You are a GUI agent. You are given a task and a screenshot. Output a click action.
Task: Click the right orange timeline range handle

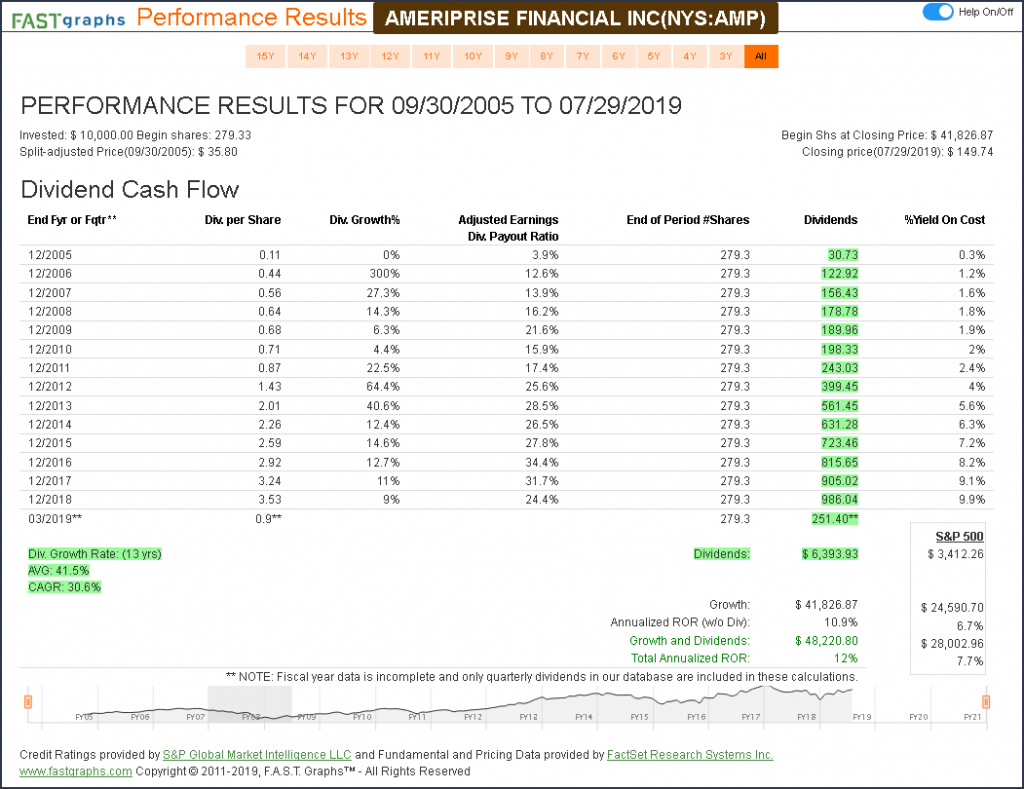[985, 702]
